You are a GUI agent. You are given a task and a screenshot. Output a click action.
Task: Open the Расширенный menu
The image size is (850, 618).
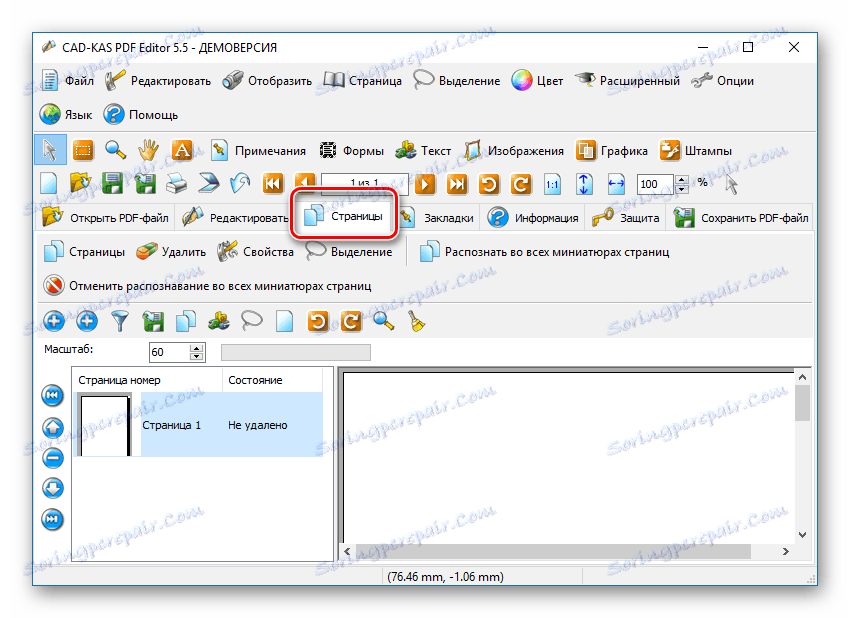click(627, 81)
